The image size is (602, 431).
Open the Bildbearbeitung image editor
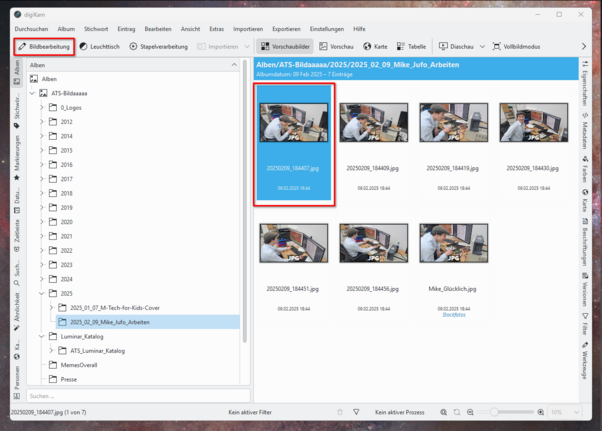(x=44, y=46)
